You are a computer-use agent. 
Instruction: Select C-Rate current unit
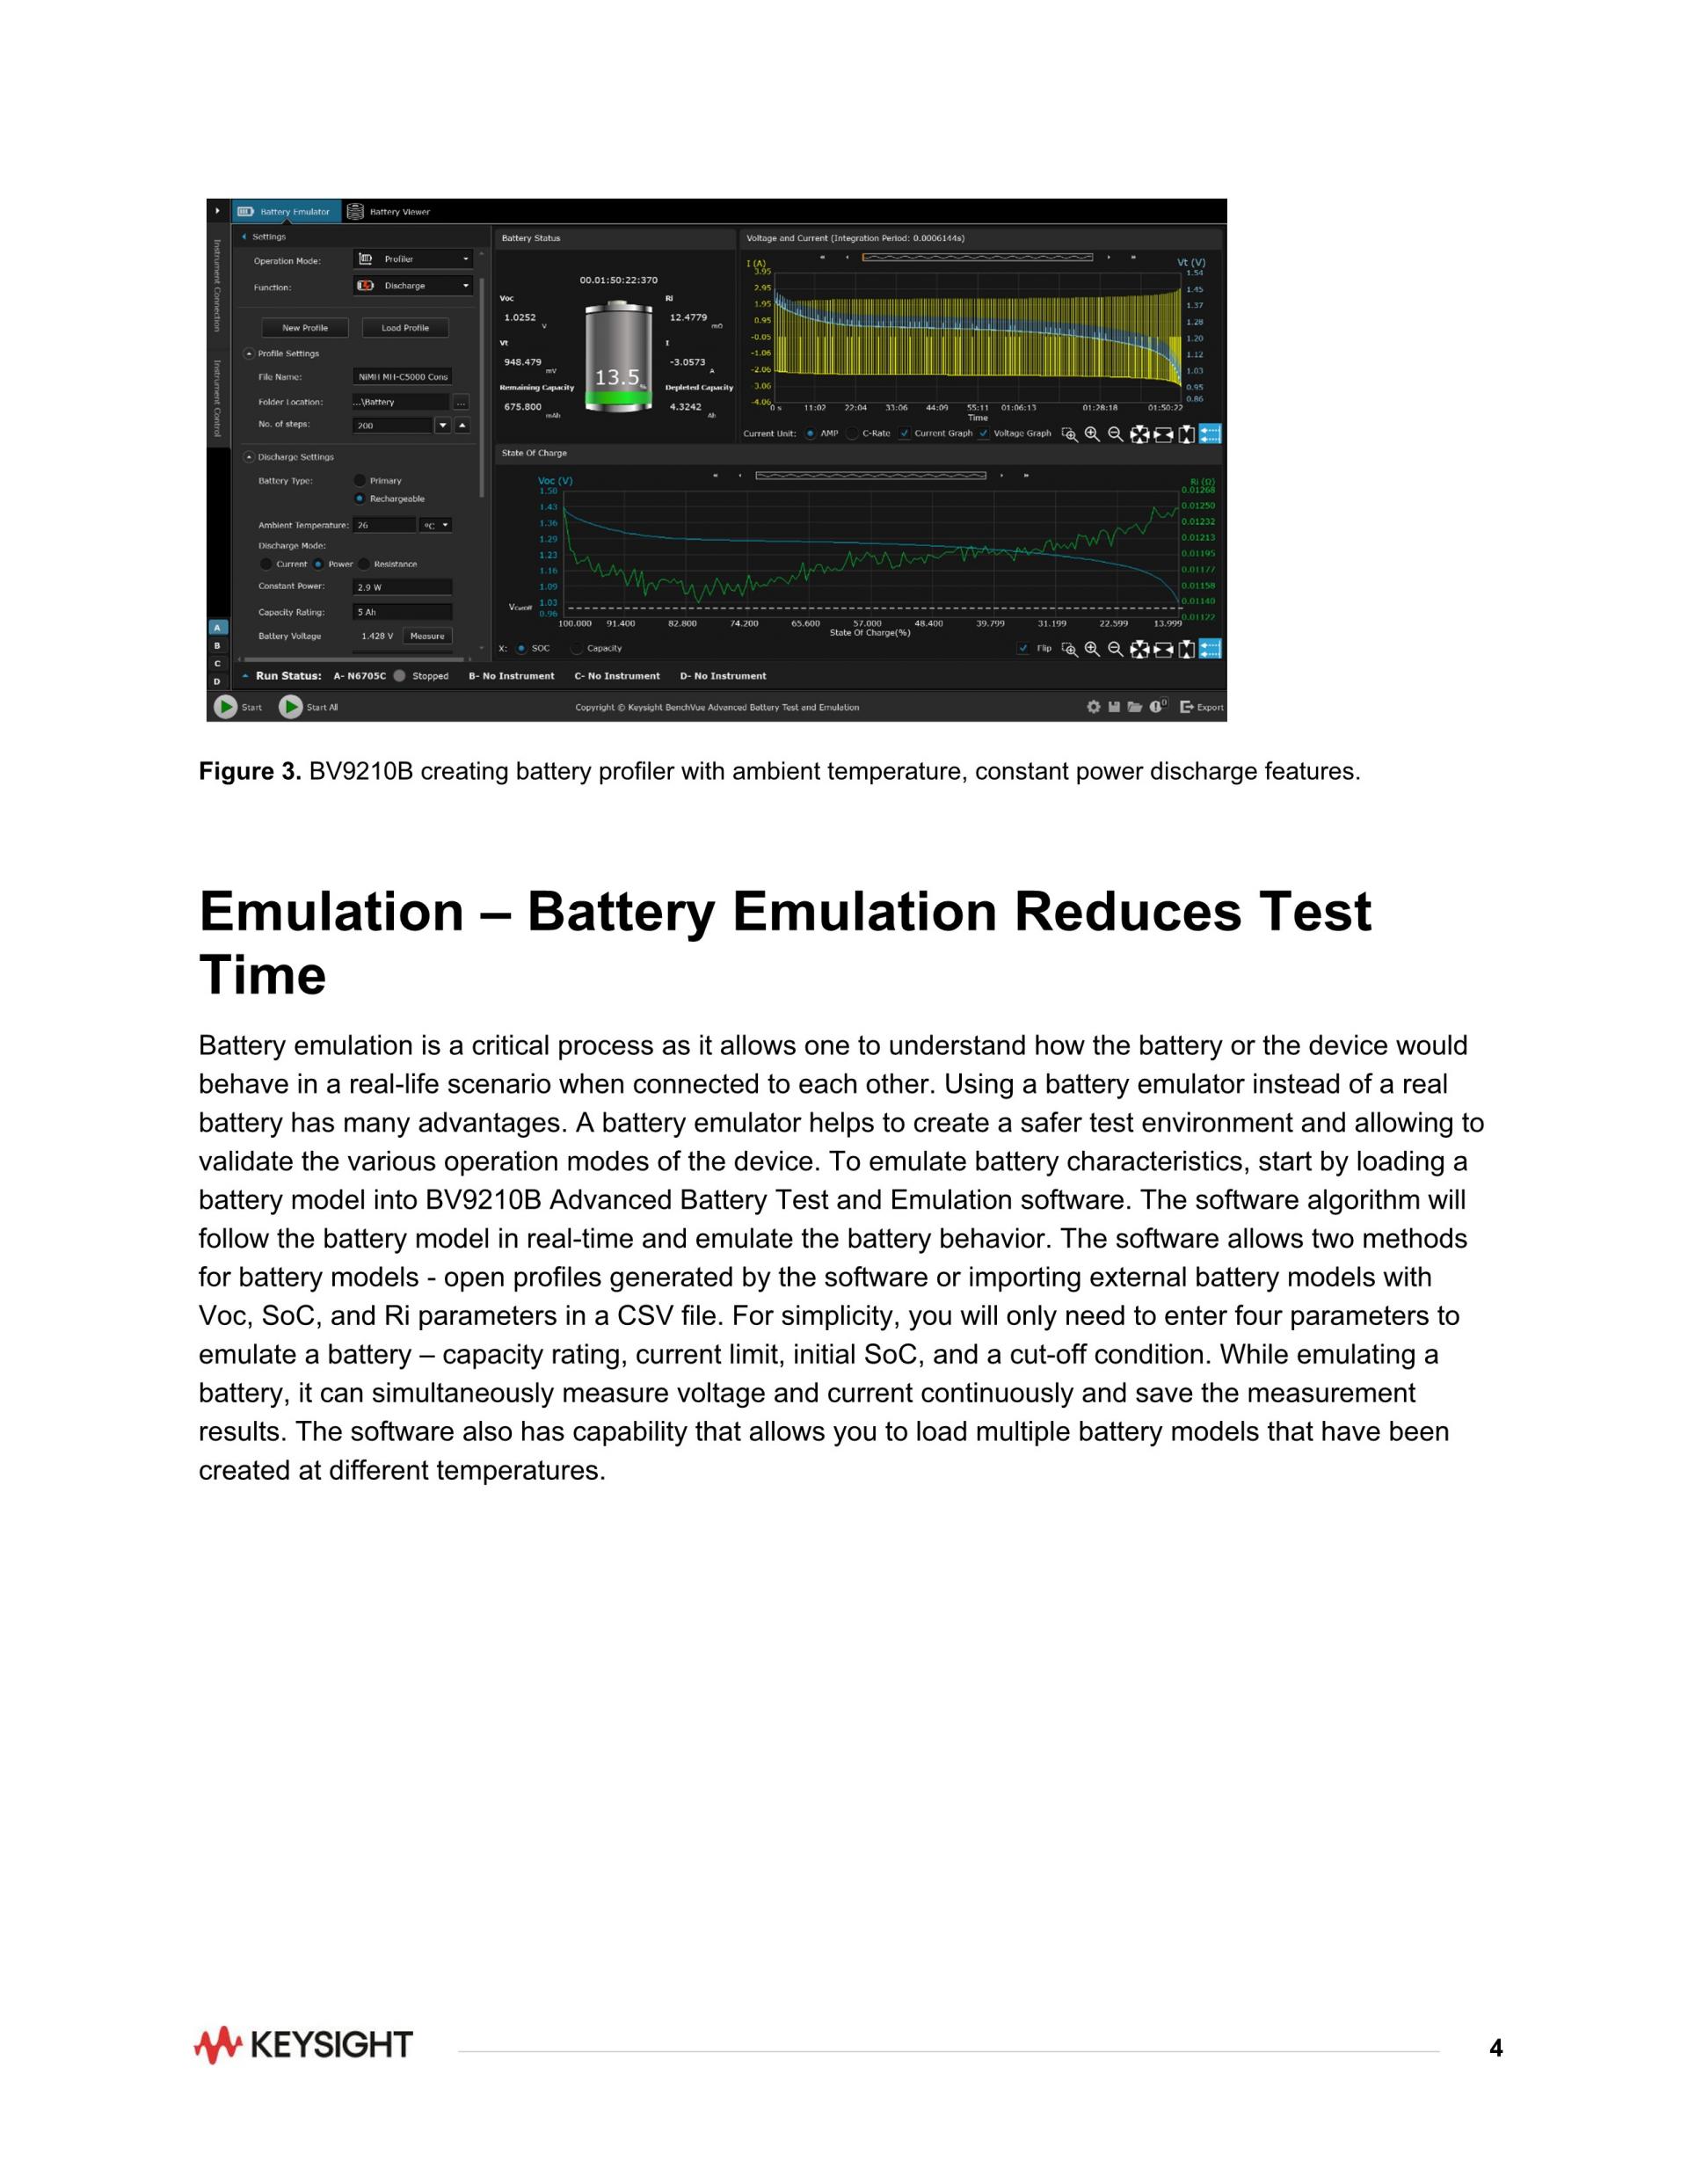click(x=852, y=434)
